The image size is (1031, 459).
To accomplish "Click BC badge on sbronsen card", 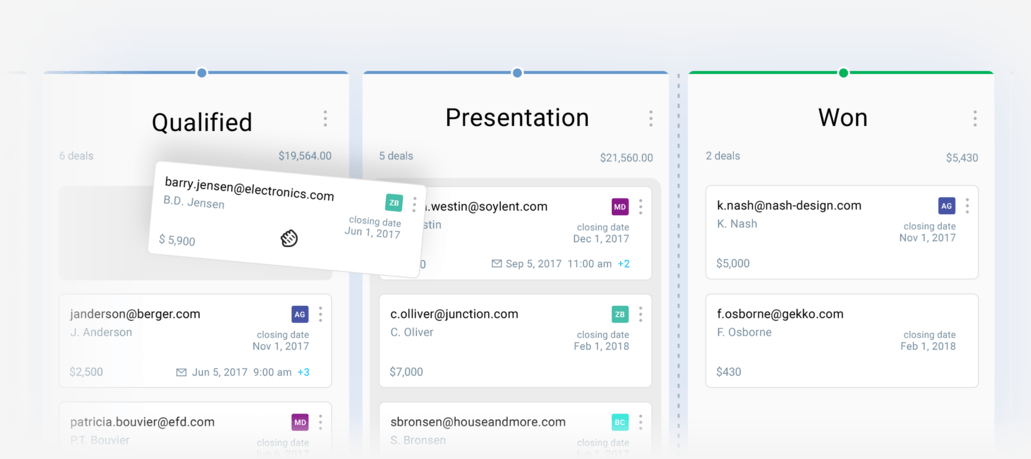I will (620, 422).
